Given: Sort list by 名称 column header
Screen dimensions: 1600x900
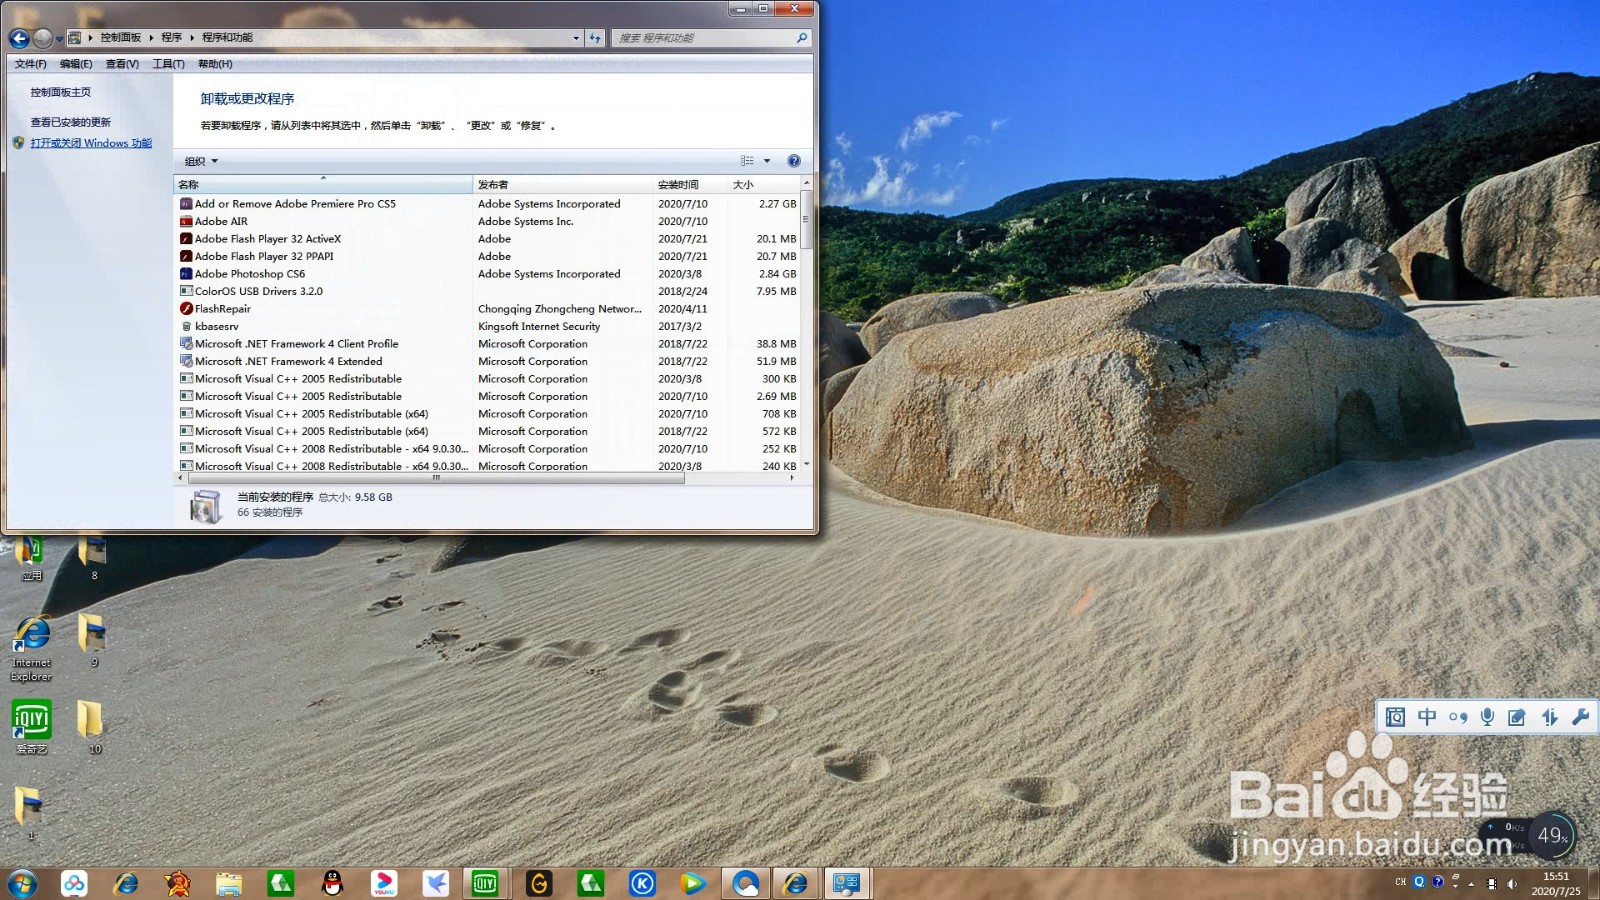Looking at the screenshot, I should click(x=323, y=185).
